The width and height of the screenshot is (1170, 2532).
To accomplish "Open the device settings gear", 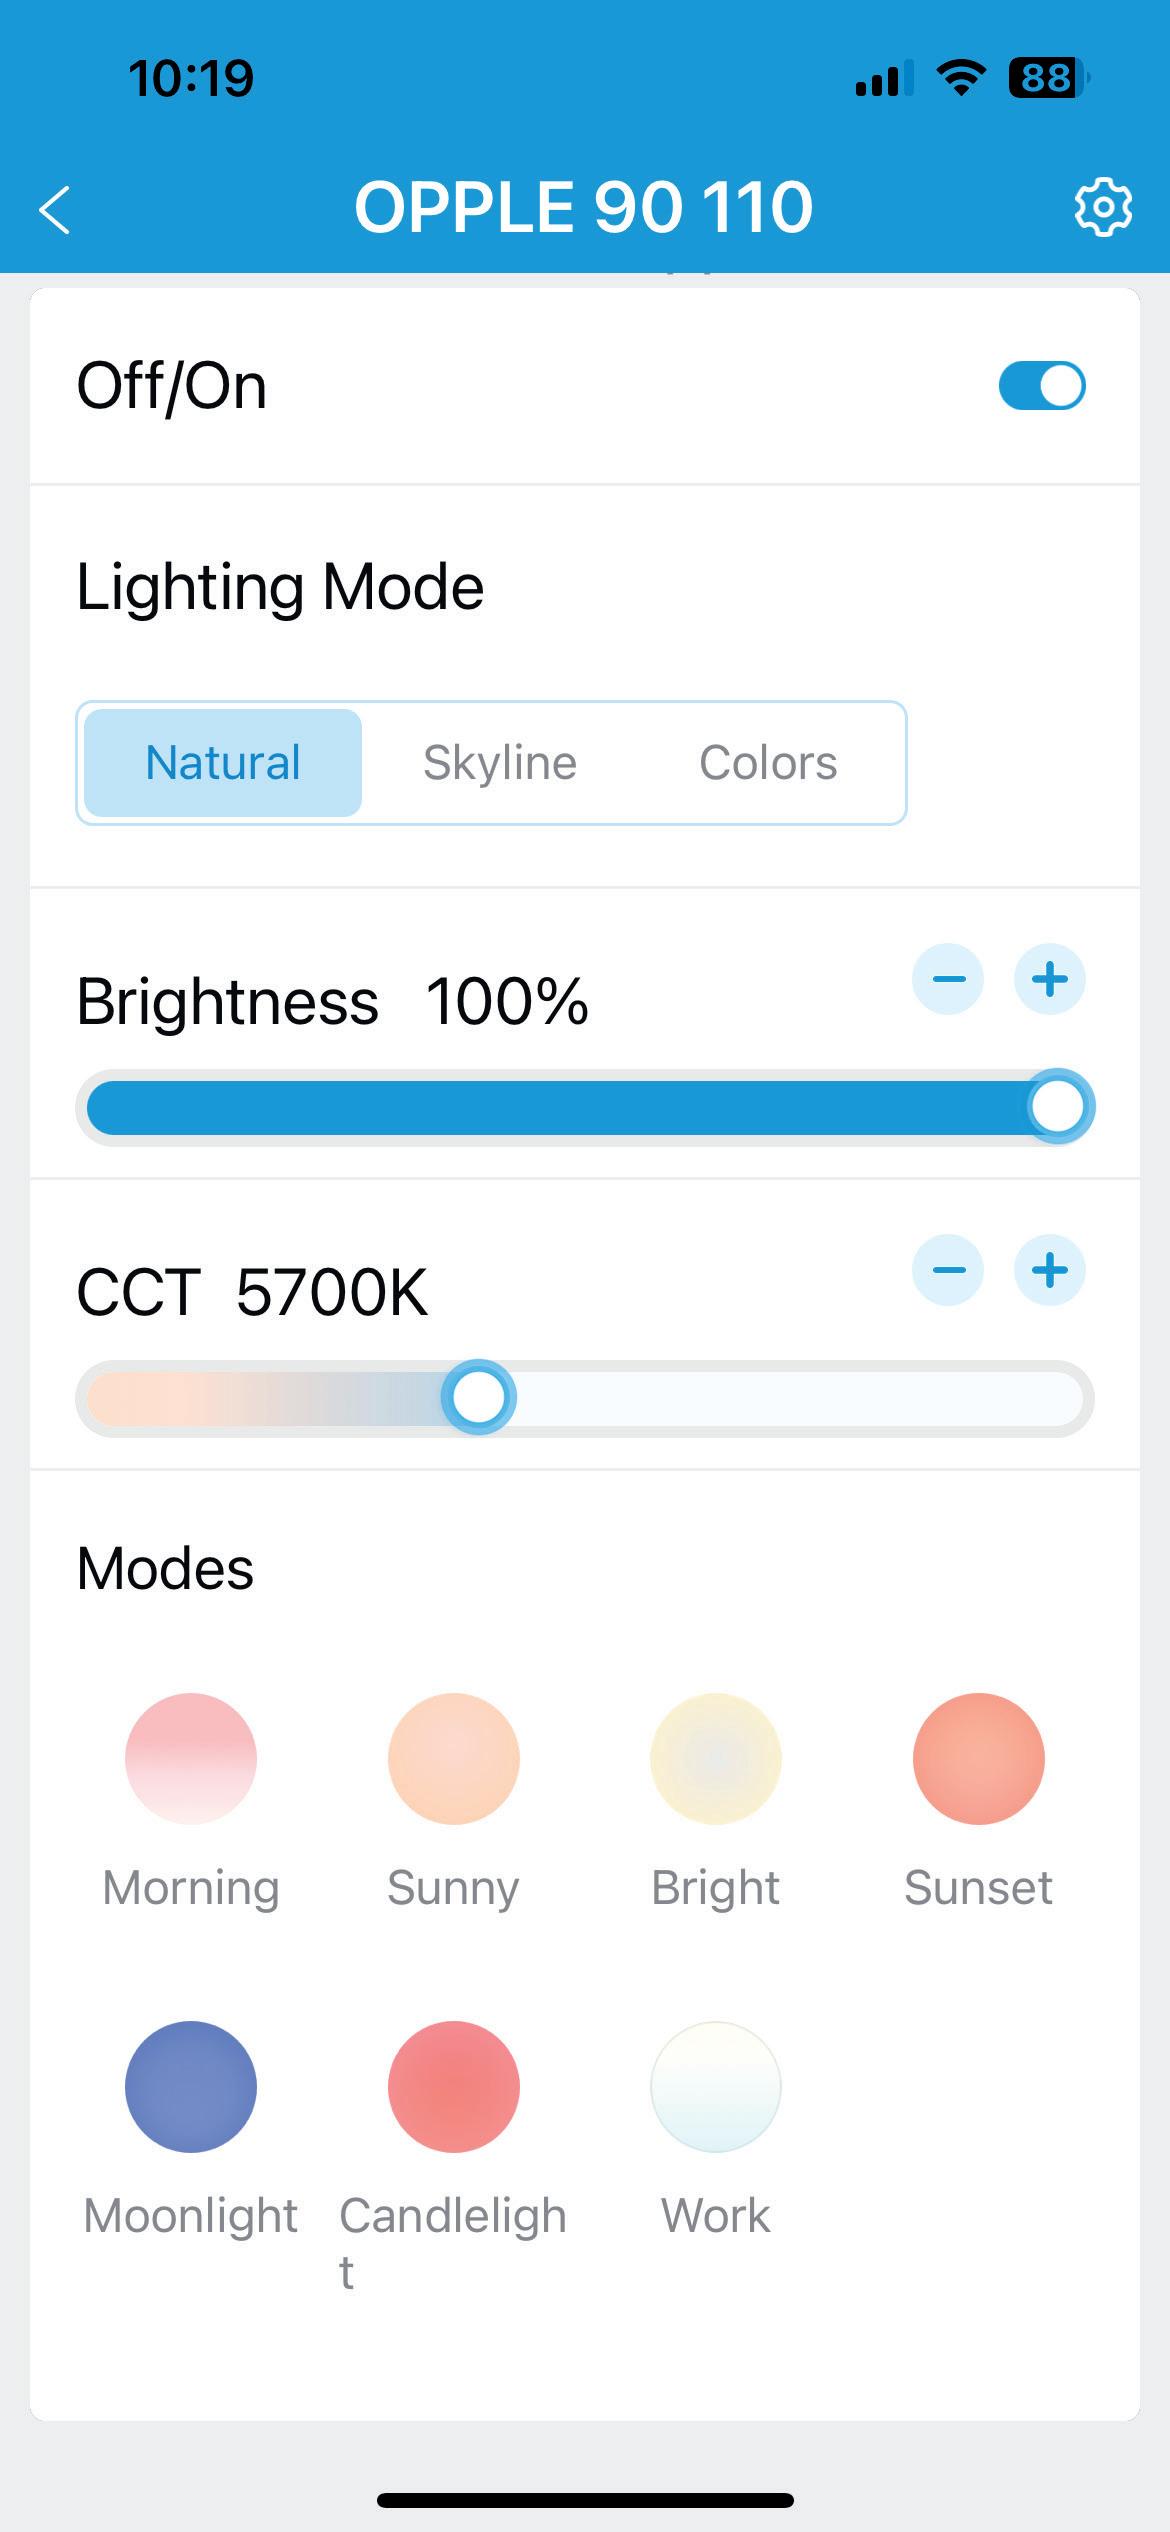I will 1103,208.
